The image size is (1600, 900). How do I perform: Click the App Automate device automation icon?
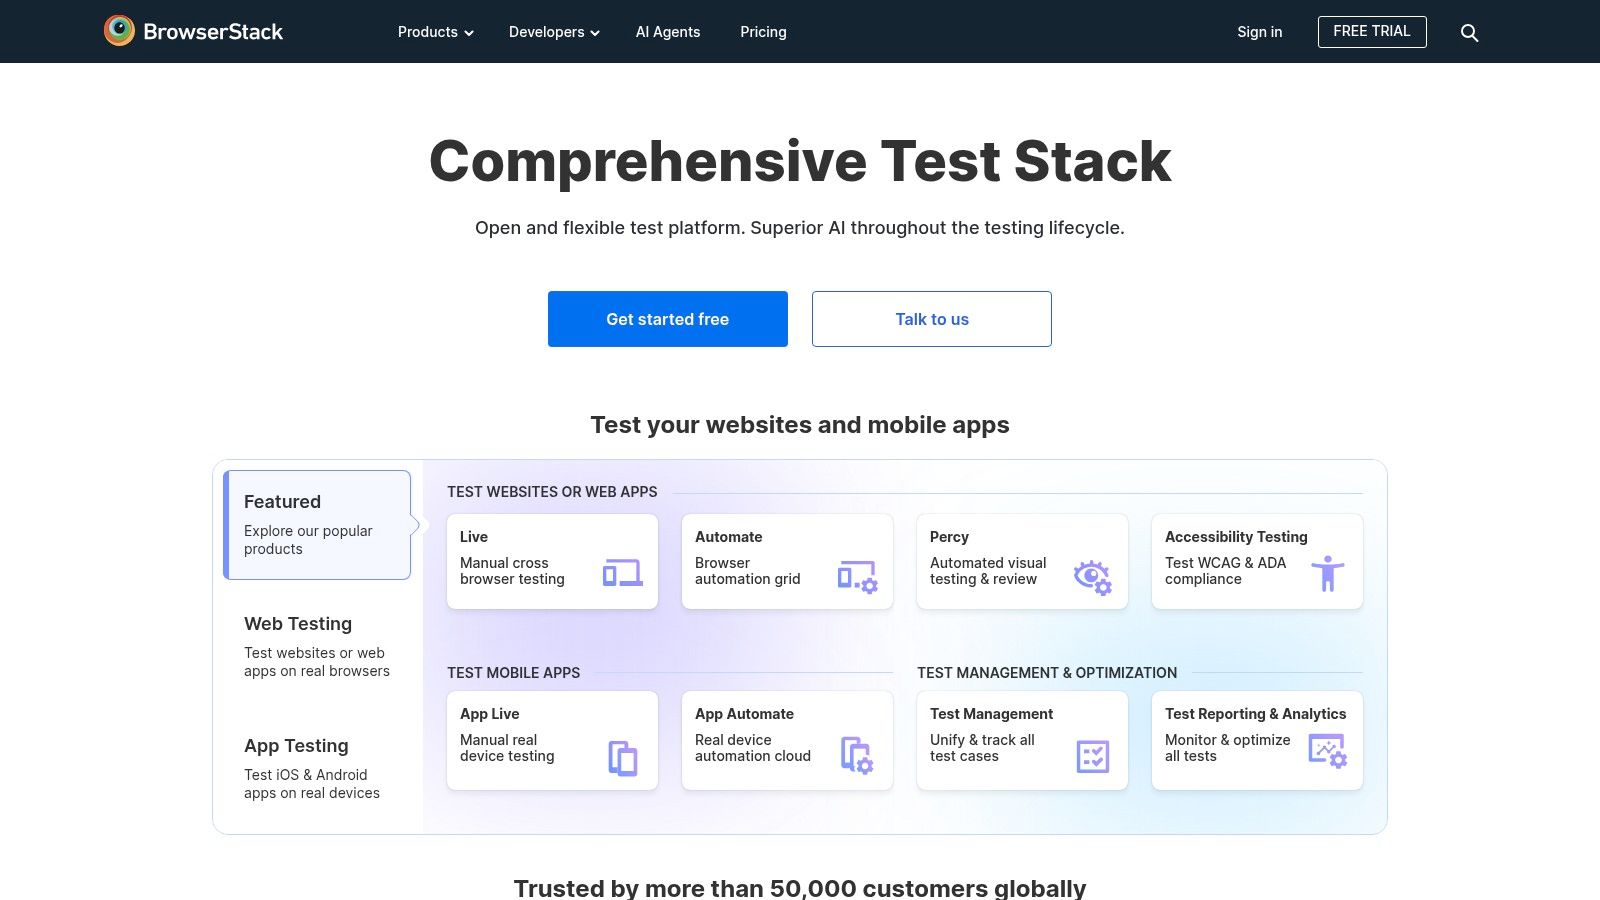(x=857, y=756)
